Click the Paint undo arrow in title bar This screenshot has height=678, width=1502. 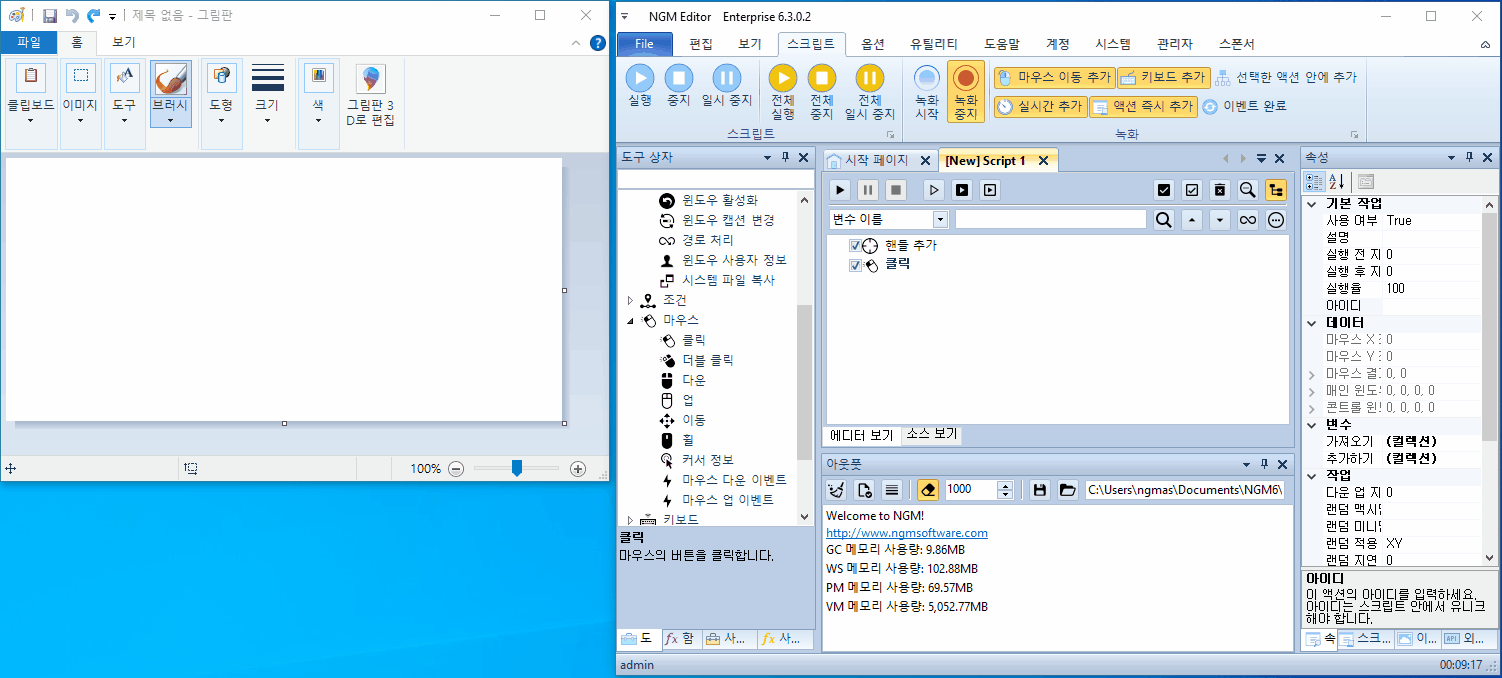pyautogui.click(x=72, y=16)
